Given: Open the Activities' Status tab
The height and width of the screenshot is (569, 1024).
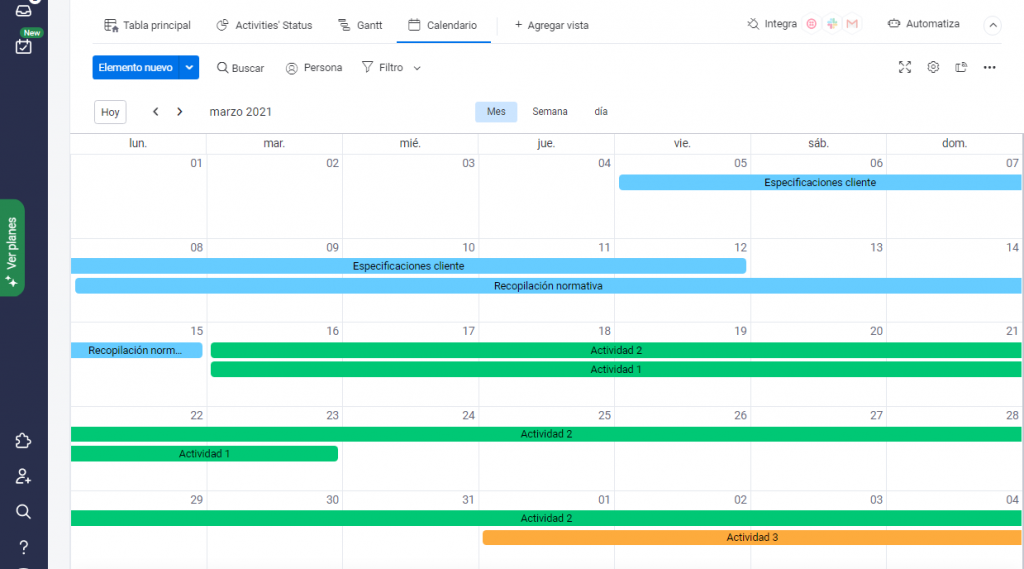Looking at the screenshot, I should (265, 25).
